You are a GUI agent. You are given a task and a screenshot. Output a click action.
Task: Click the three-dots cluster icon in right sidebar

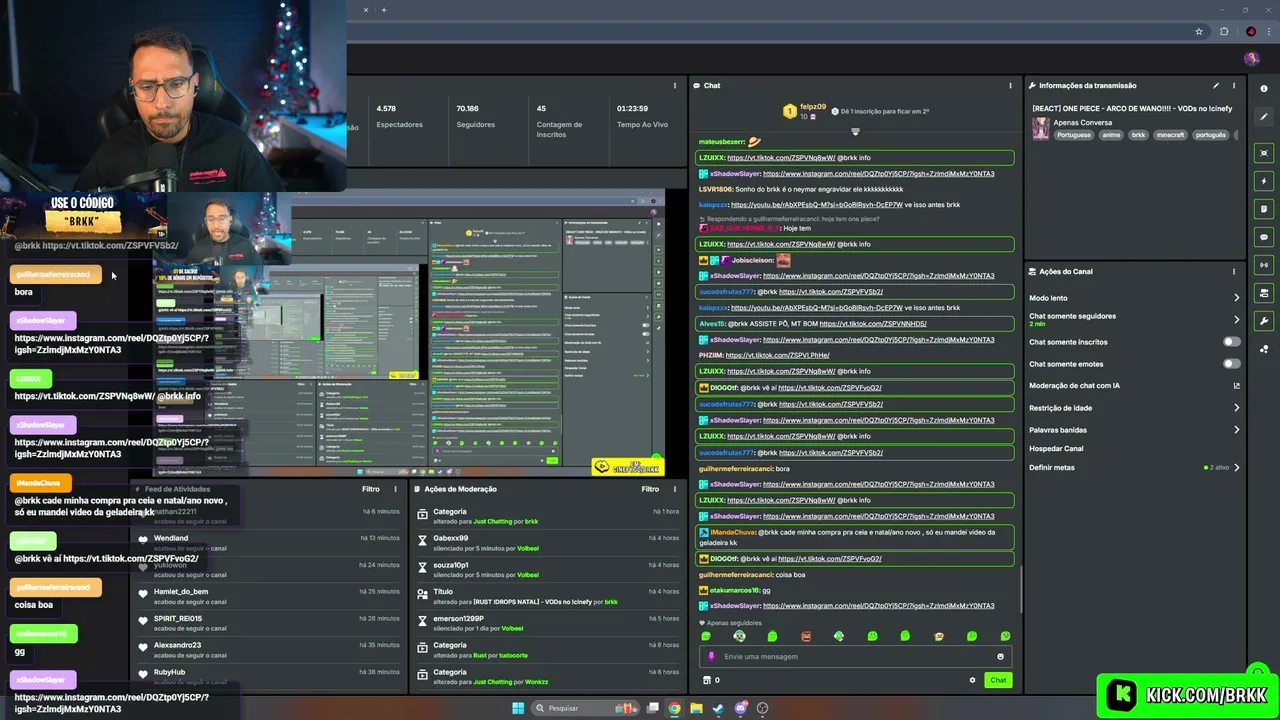click(1264, 349)
